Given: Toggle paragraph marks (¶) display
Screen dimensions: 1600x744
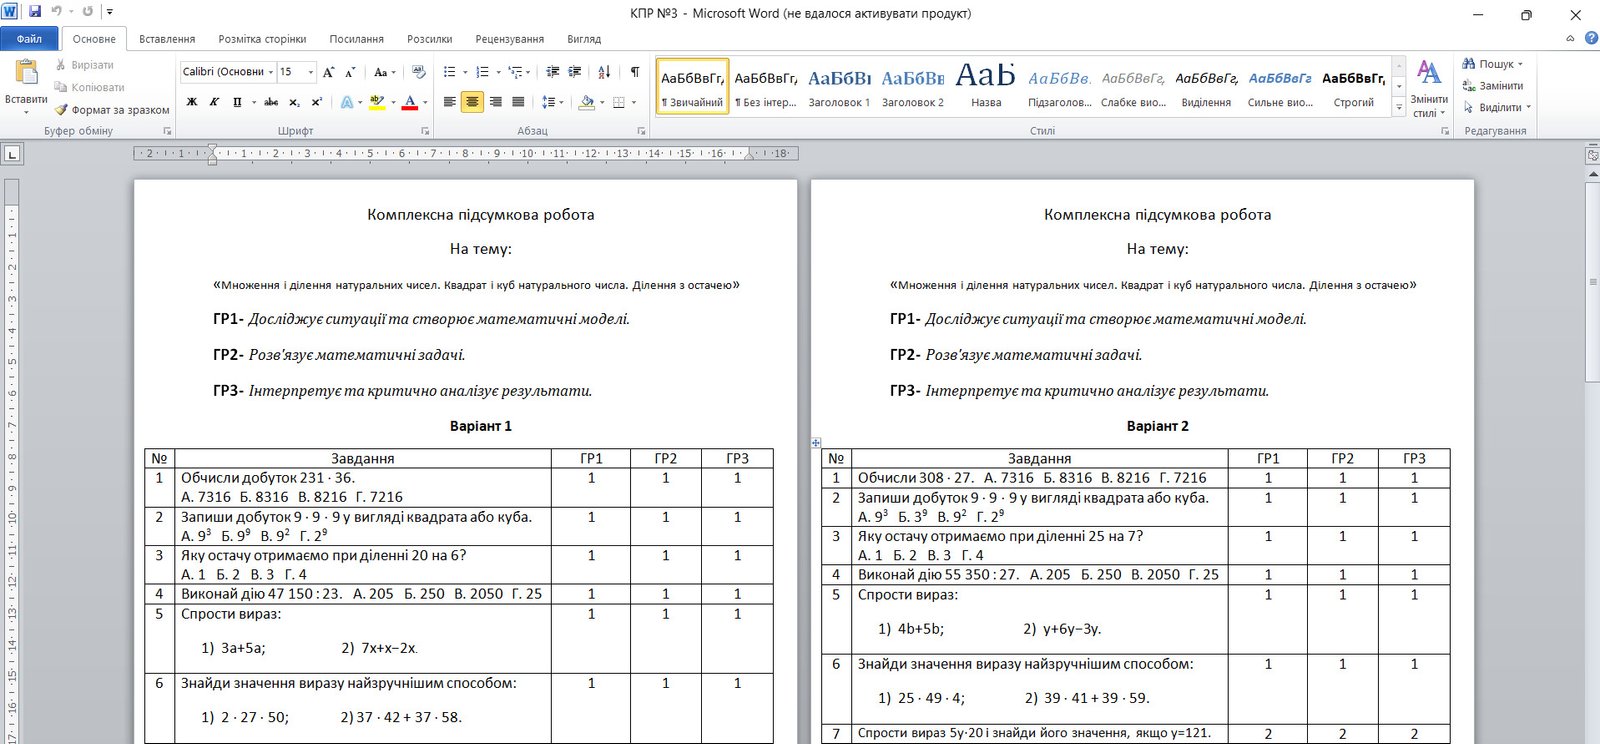Looking at the screenshot, I should pos(634,72).
